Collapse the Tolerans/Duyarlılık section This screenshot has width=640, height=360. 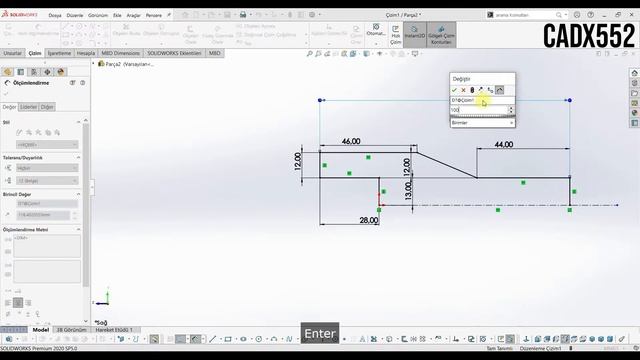[78, 158]
